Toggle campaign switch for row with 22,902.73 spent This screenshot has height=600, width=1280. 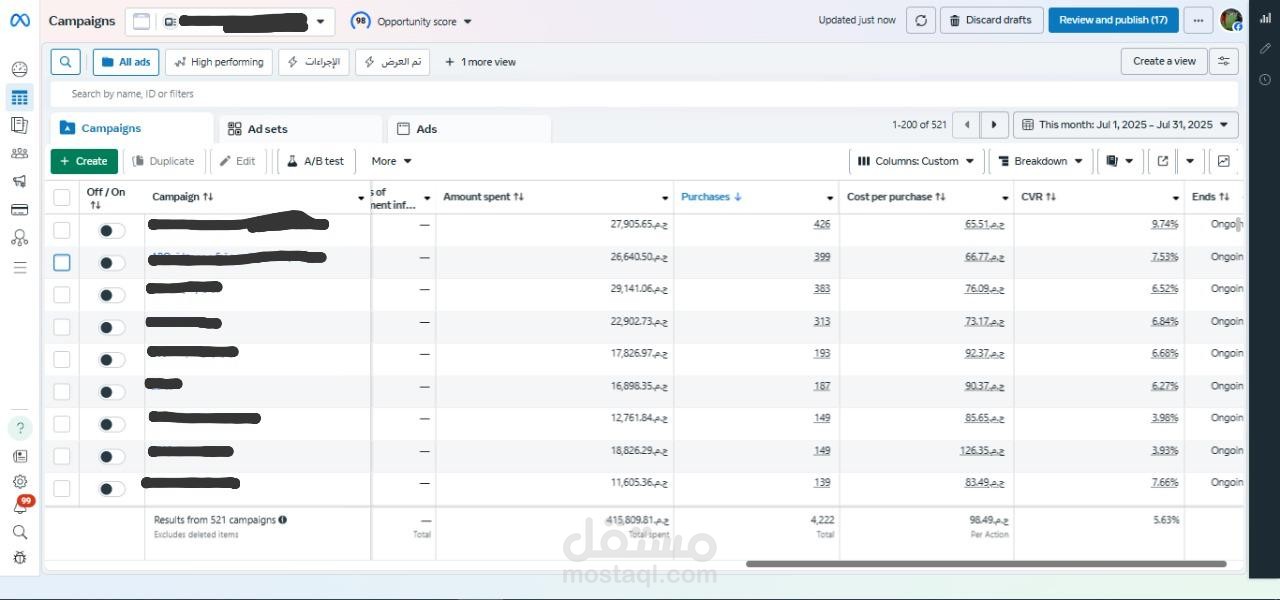click(112, 327)
